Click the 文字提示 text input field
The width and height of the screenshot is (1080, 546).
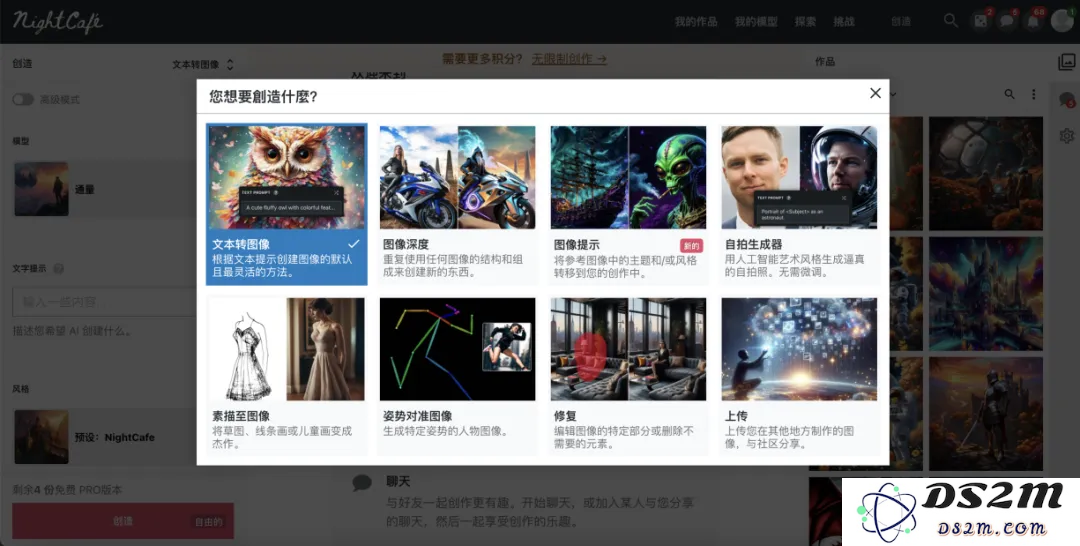[105, 302]
